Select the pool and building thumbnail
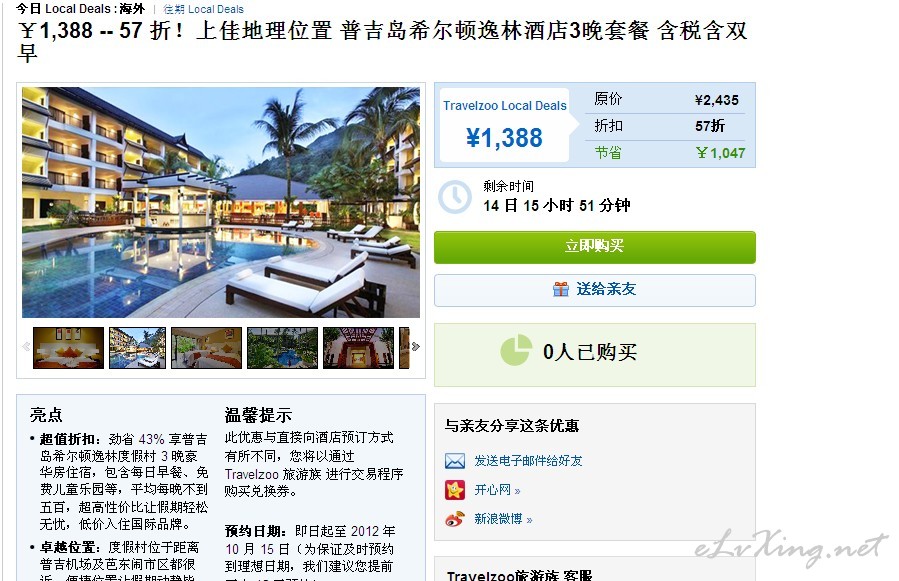Viewport: 899px width, 581px height. tap(138, 348)
